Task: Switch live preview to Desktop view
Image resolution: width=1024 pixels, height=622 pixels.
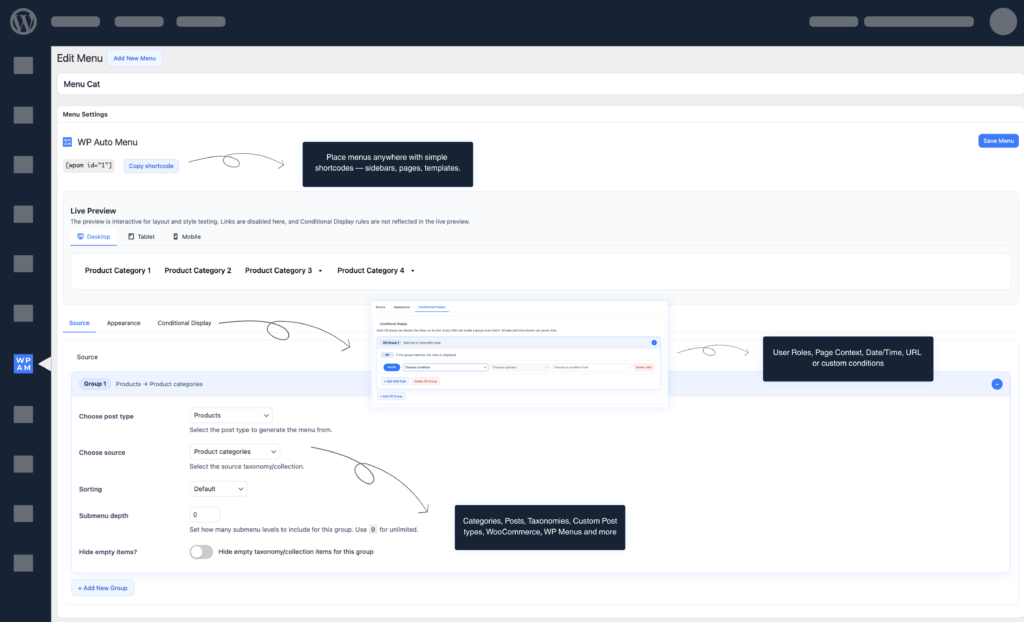Action: (94, 237)
